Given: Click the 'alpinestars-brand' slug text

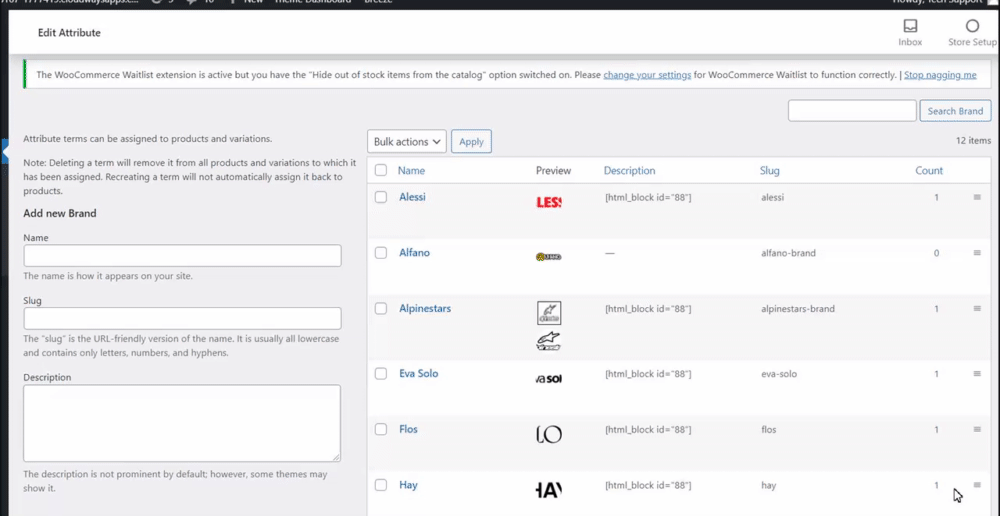Looking at the screenshot, I should coord(798,309).
